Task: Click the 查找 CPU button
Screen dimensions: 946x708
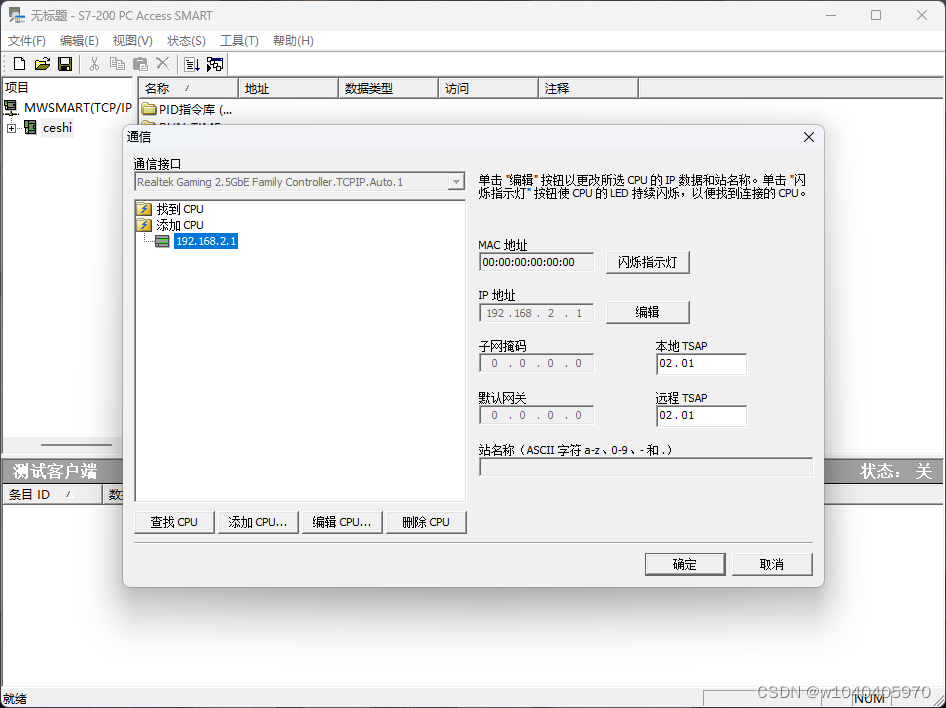Action: [x=173, y=521]
